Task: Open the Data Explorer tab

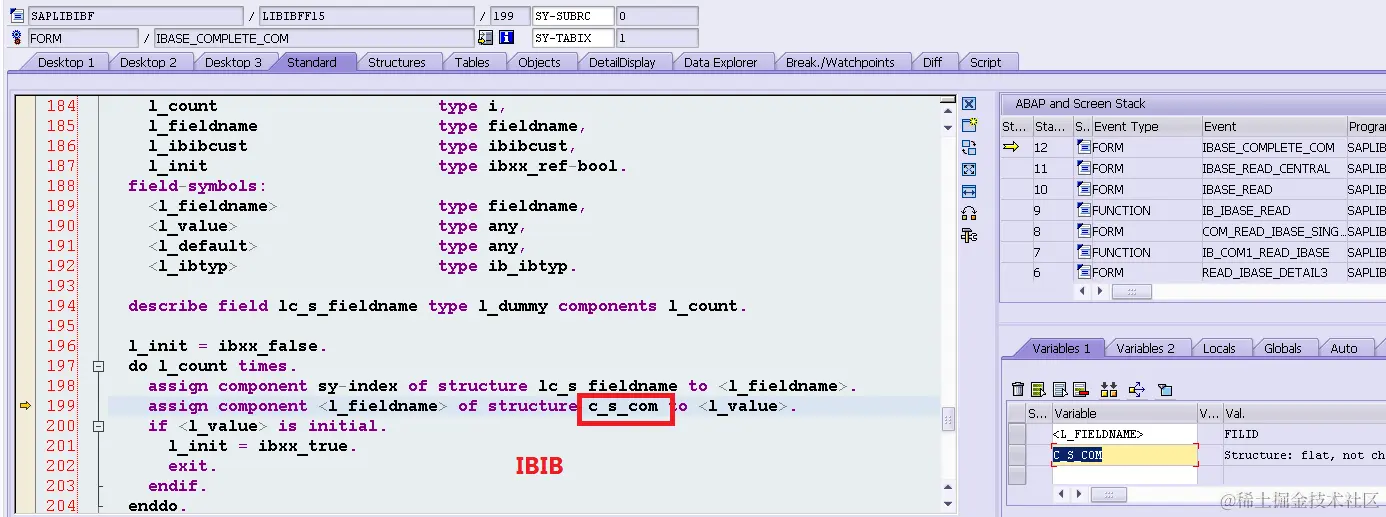Action: [720, 62]
